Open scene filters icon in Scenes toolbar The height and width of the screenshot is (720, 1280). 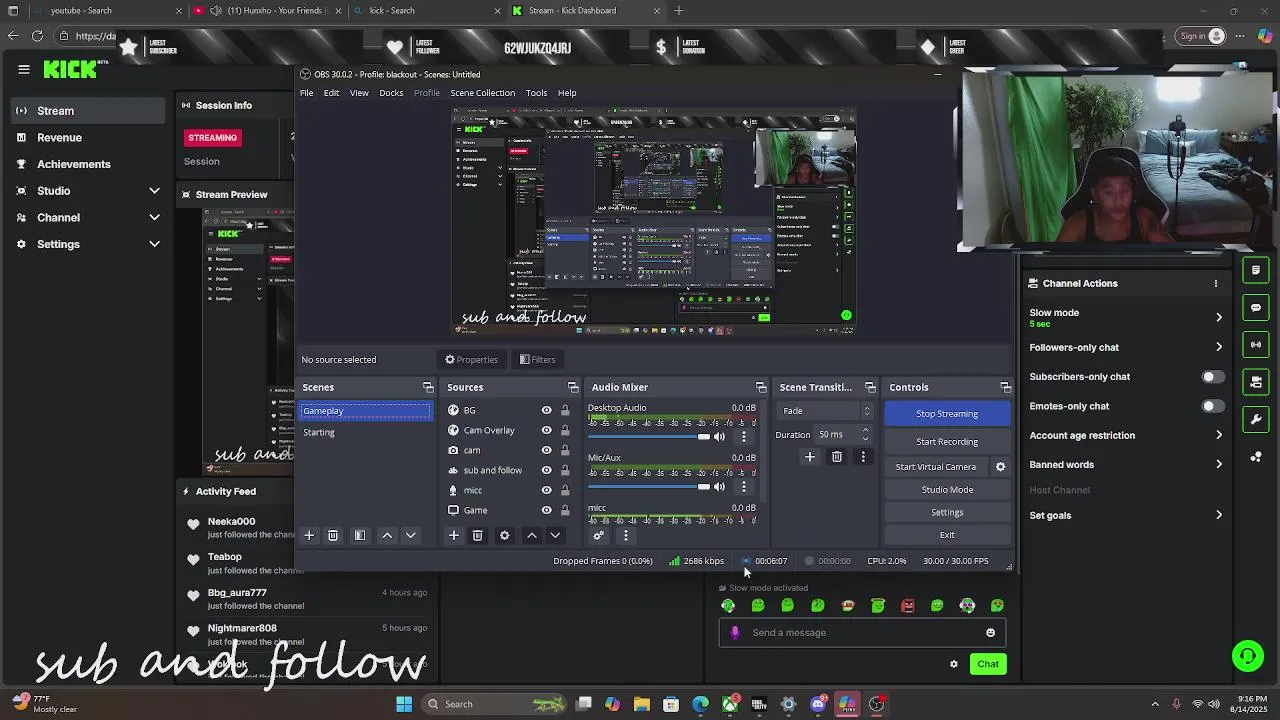360,536
